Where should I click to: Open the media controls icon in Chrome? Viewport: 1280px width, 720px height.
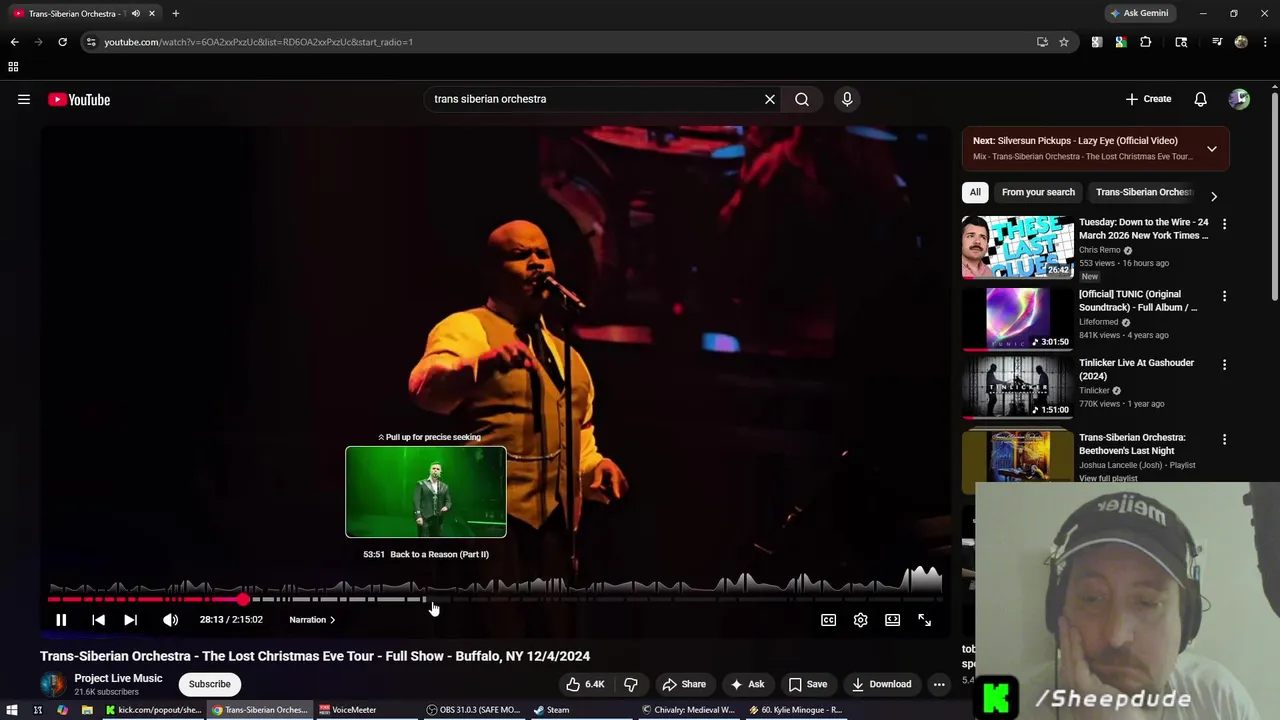point(1217,42)
